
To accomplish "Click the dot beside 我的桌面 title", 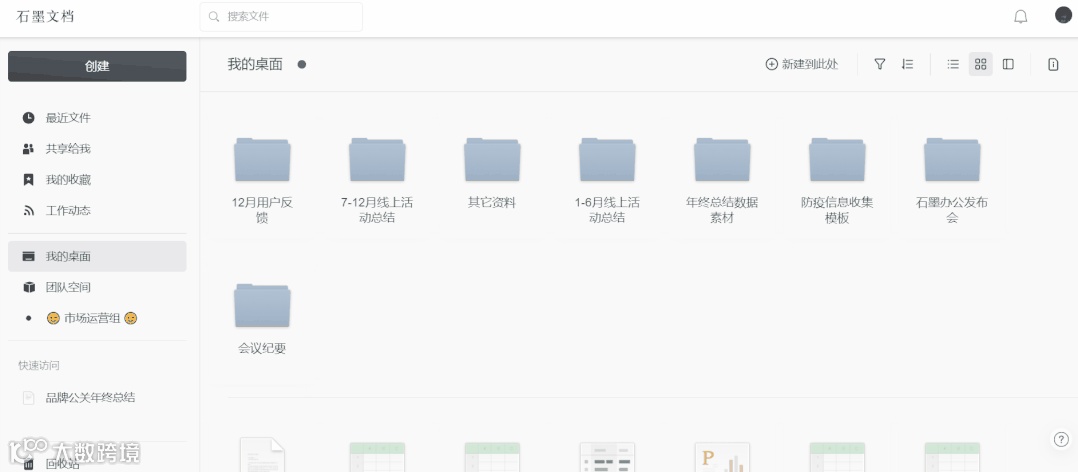I will click(x=301, y=65).
